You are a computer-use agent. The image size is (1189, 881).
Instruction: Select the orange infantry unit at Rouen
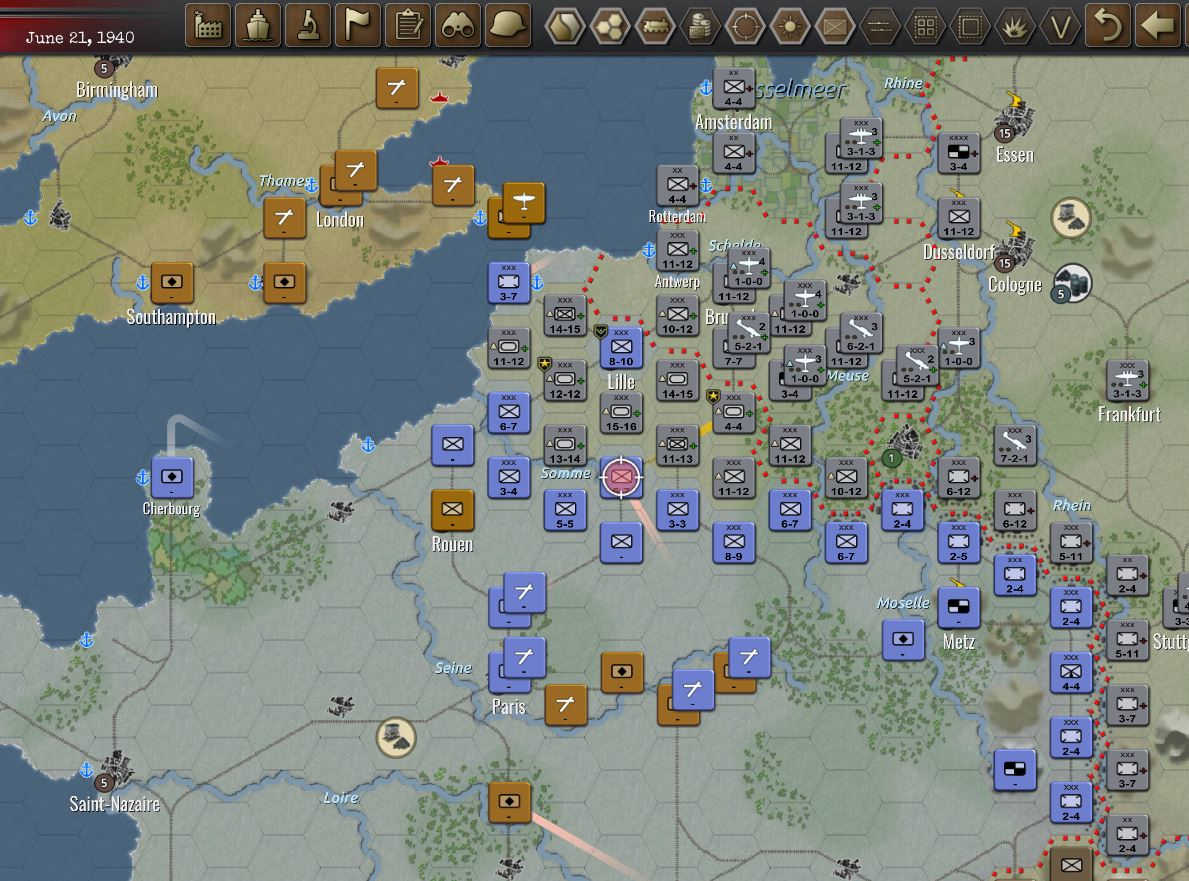point(453,510)
